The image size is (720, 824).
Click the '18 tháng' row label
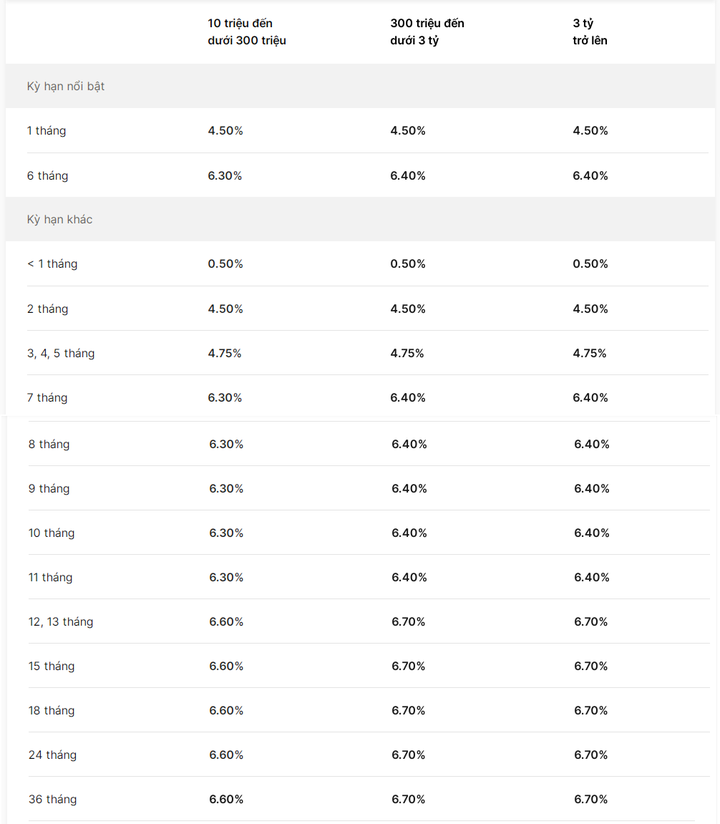click(51, 710)
